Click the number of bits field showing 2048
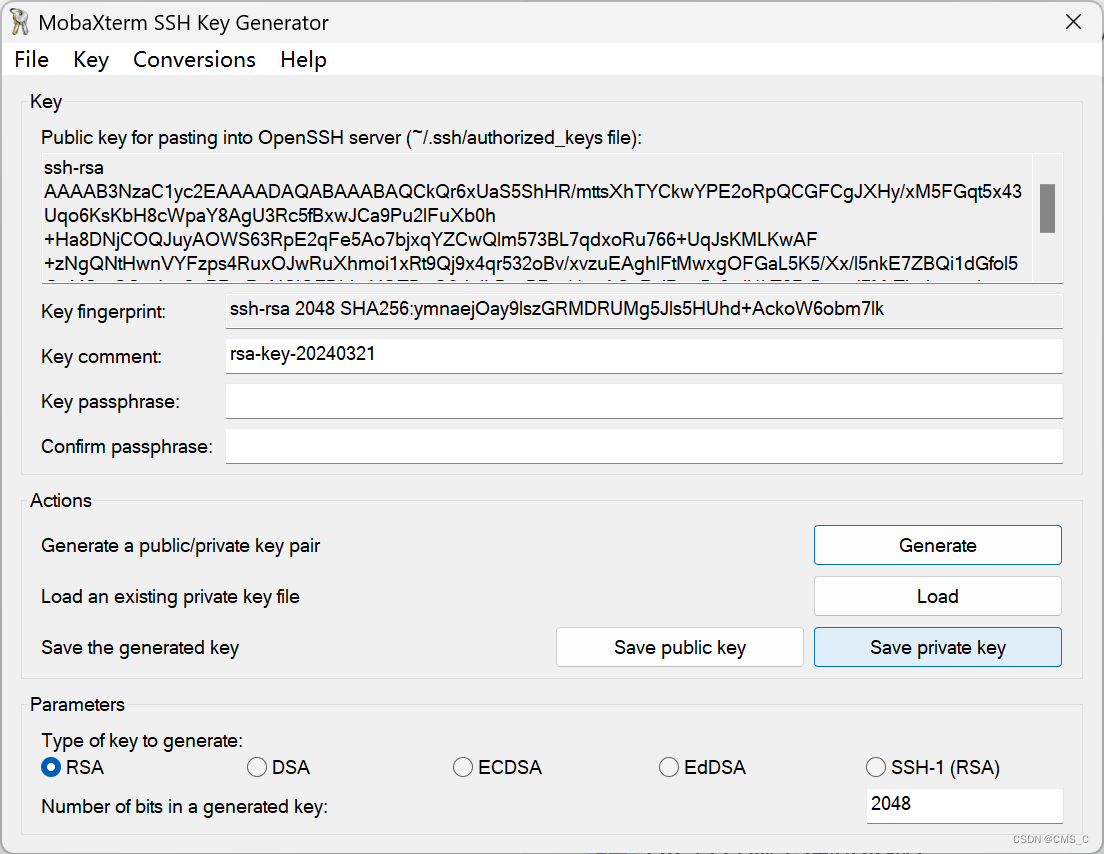This screenshot has width=1104, height=854. point(964,805)
